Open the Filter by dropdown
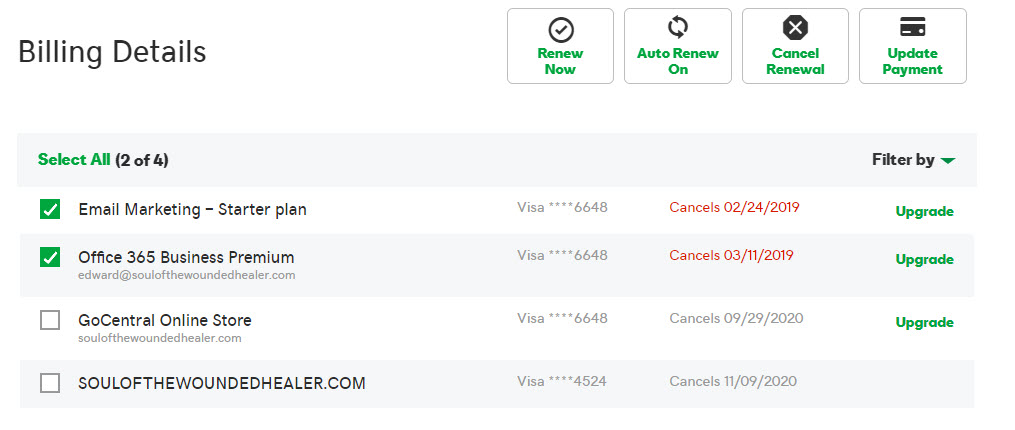Screen dimensions: 1015x430 point(913,160)
